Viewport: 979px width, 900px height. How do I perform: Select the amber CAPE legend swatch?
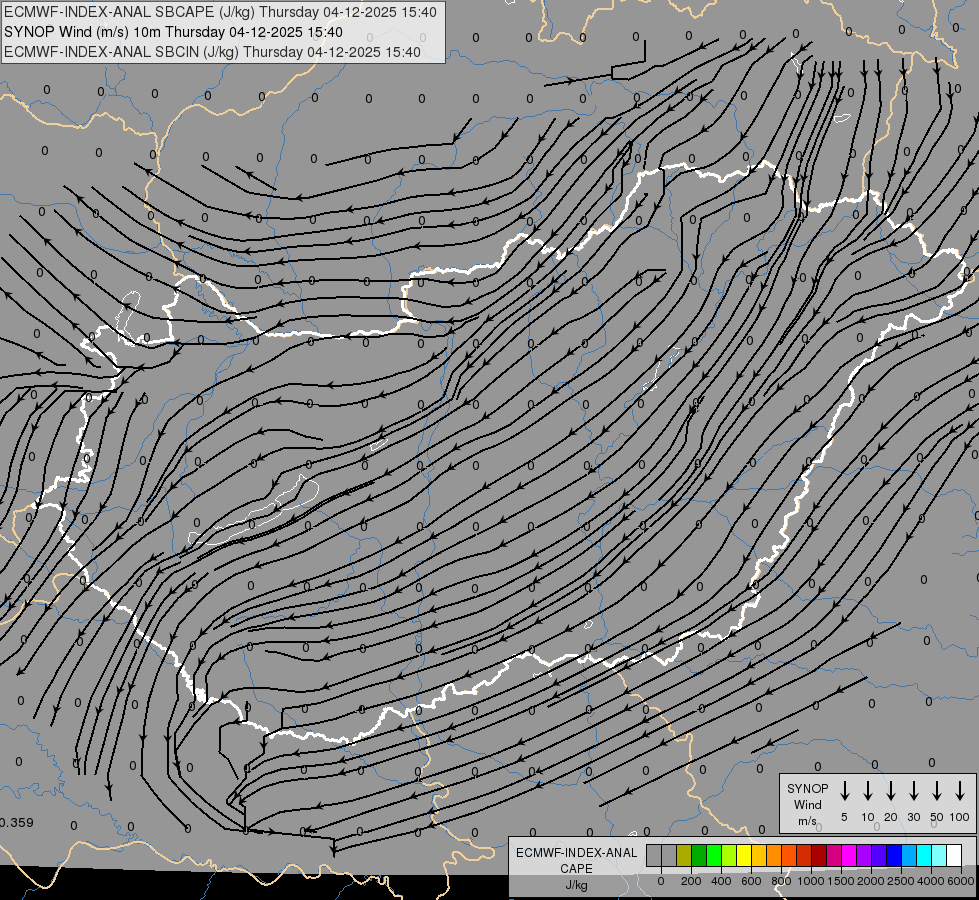(759, 855)
